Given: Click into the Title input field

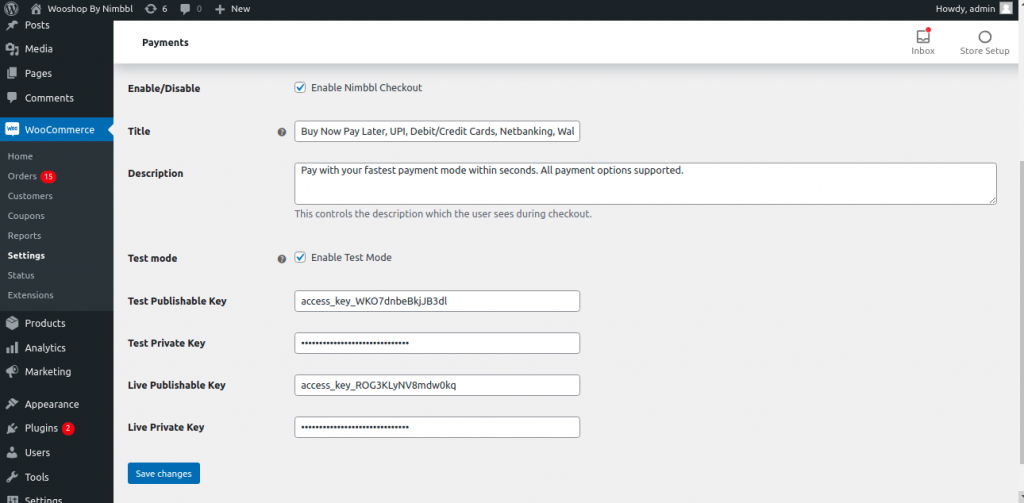Looking at the screenshot, I should point(437,131).
